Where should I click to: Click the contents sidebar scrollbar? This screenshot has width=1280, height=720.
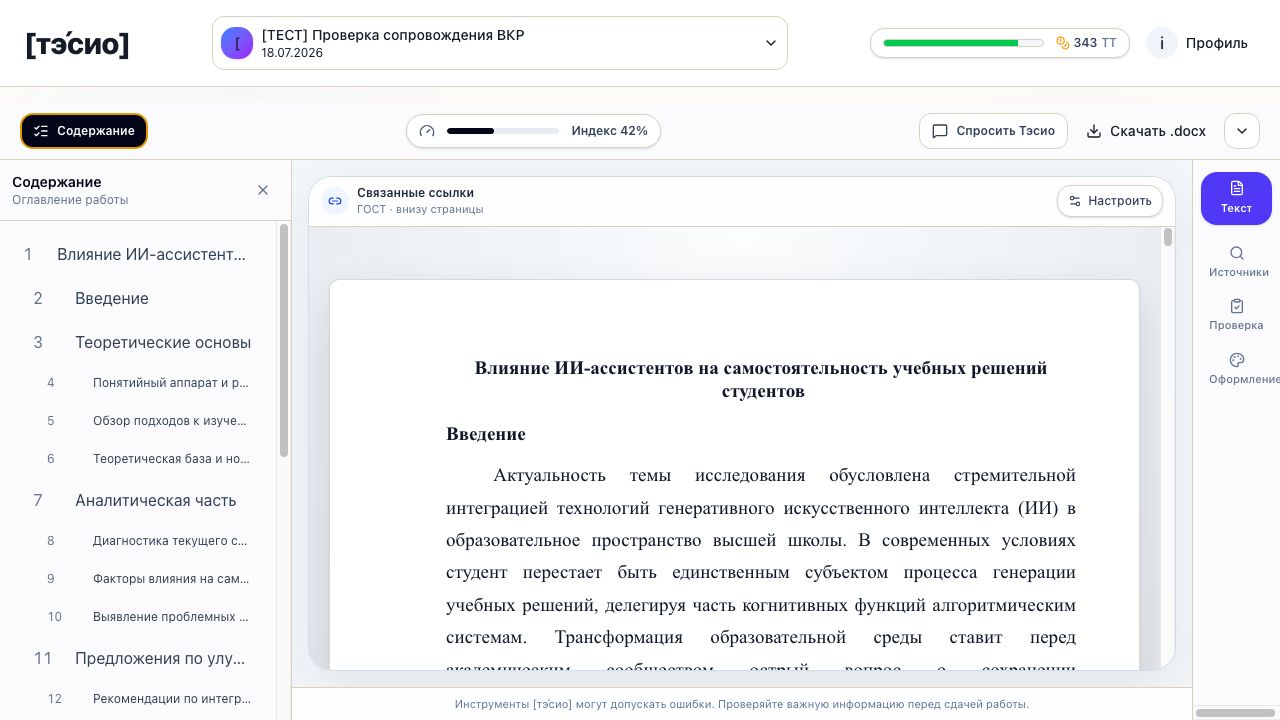pyautogui.click(x=284, y=340)
